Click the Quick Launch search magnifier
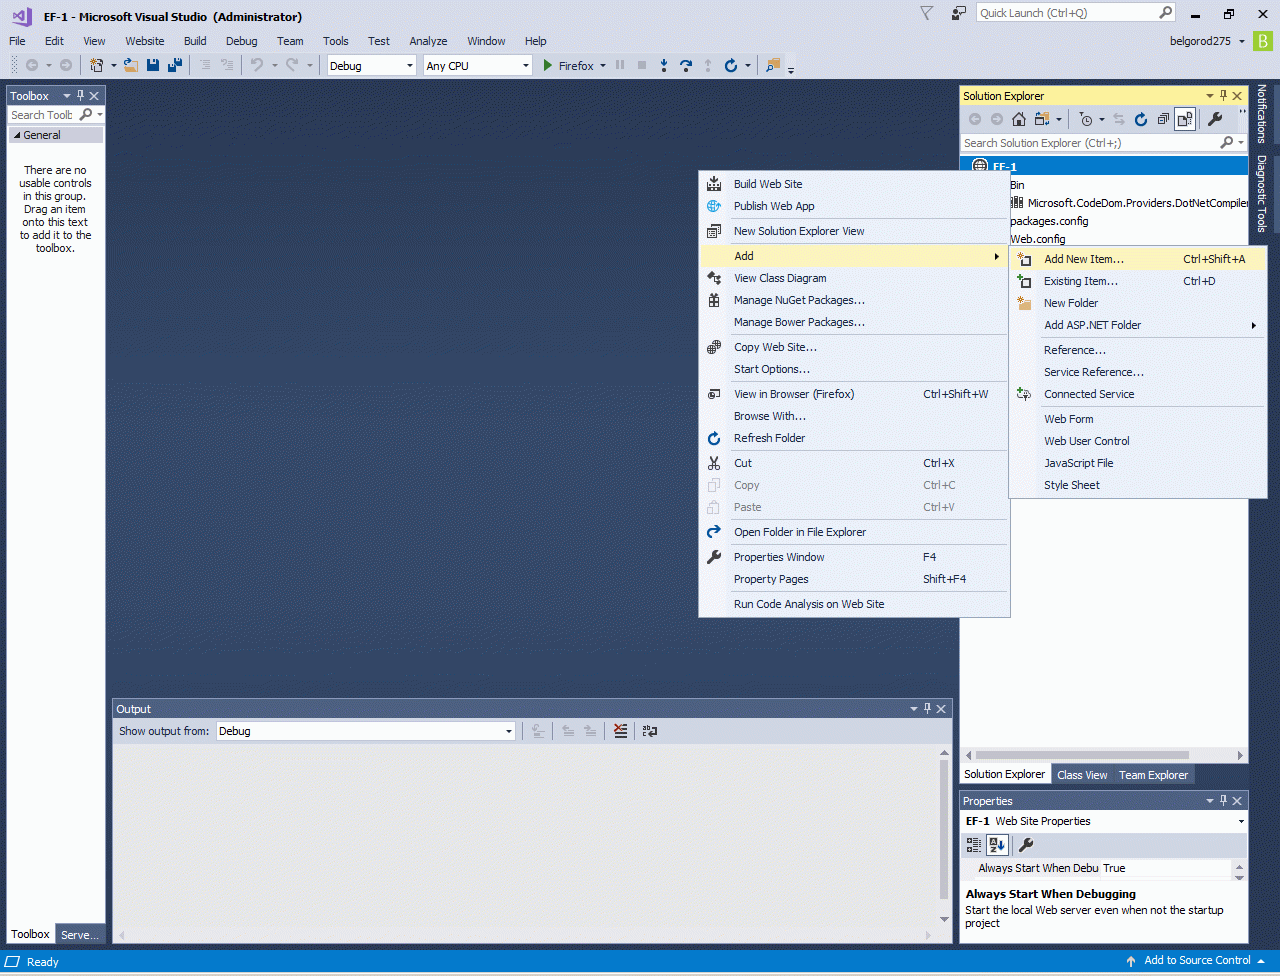 click(x=1165, y=13)
